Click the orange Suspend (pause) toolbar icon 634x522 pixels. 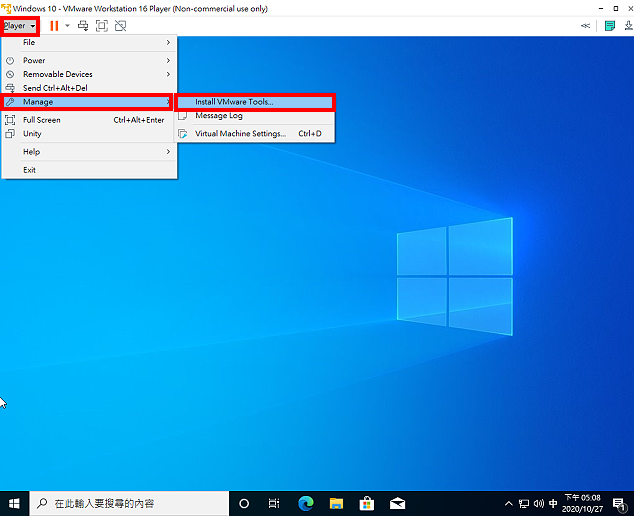pos(54,26)
